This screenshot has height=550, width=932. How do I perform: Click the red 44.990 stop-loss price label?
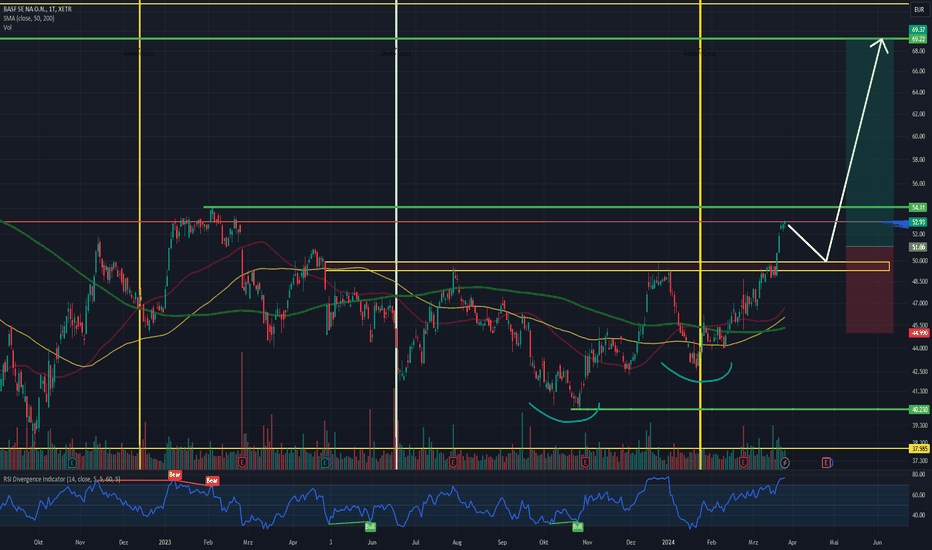[918, 333]
